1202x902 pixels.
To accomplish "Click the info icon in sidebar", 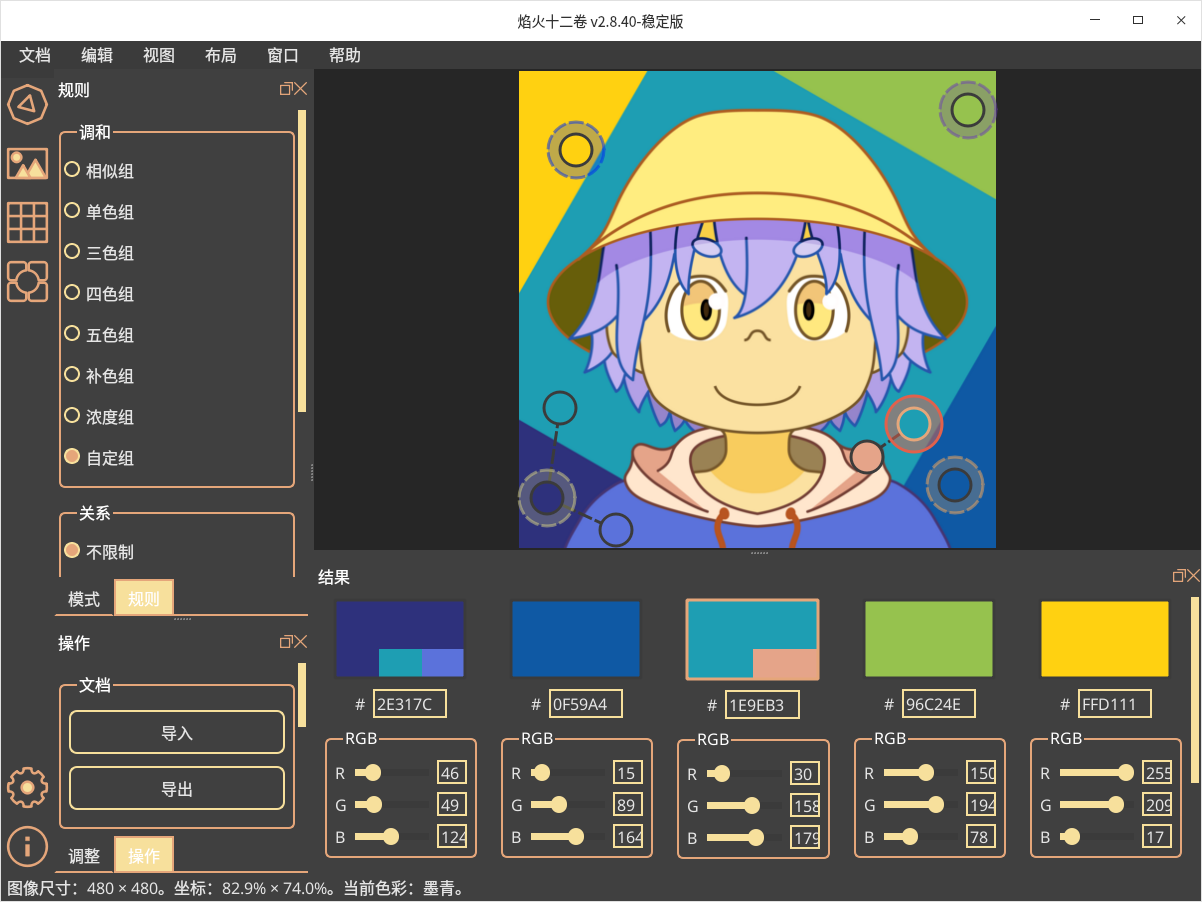I will (x=28, y=846).
